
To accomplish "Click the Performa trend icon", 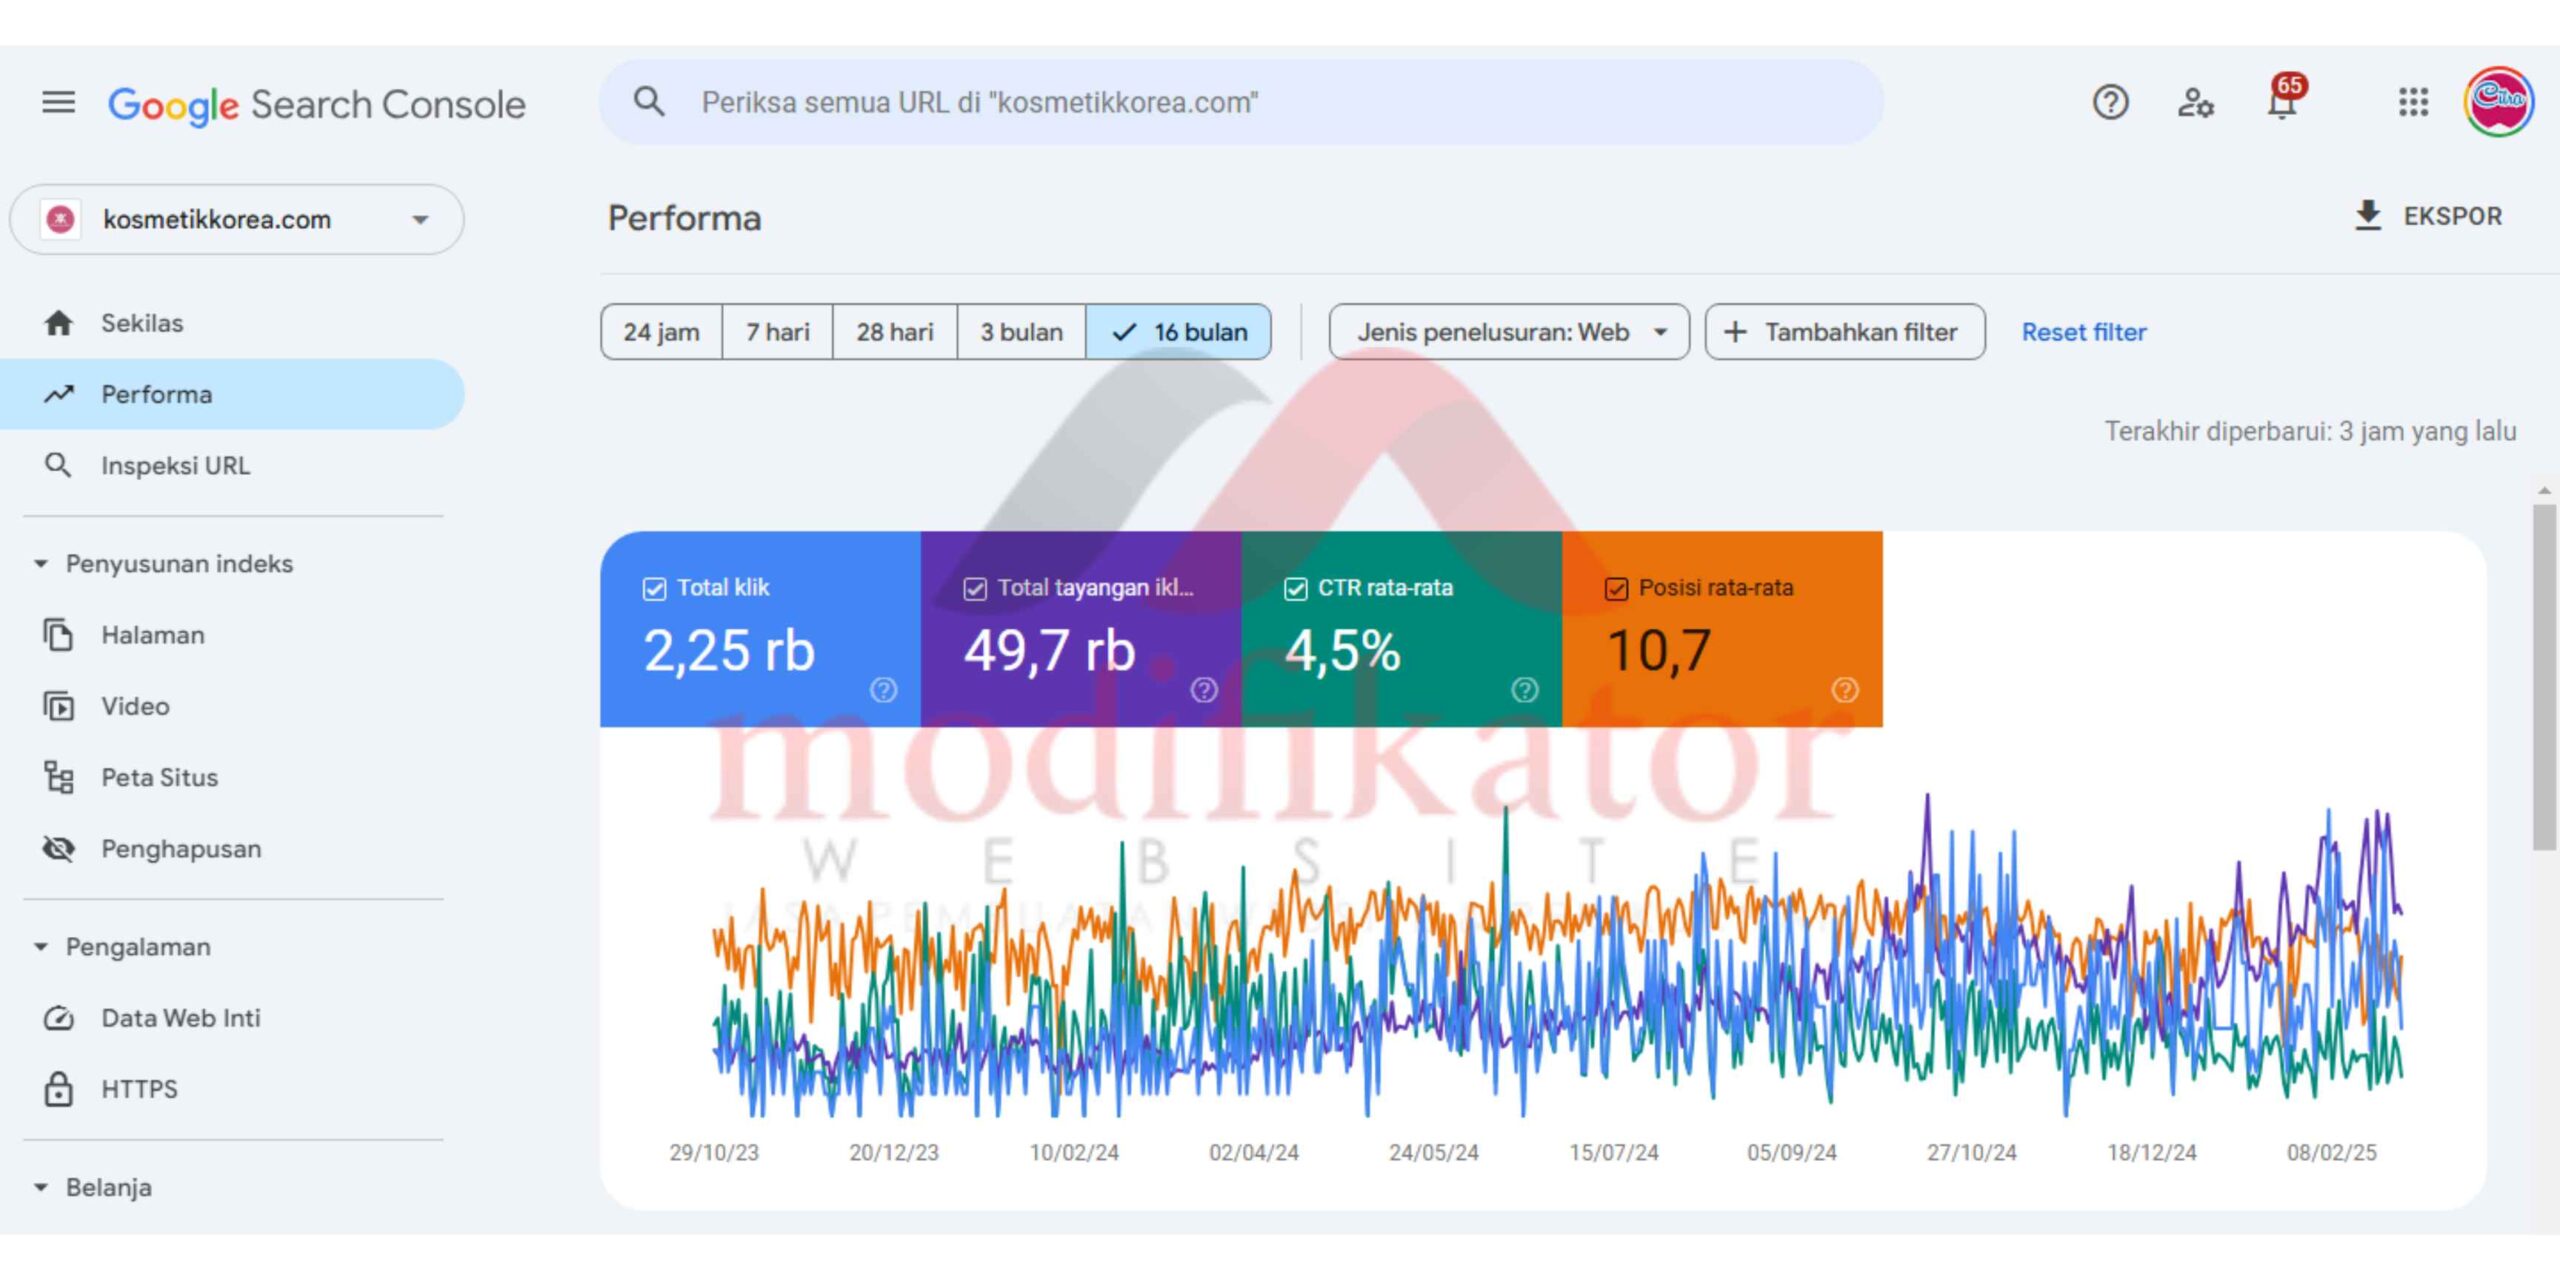I will [58, 394].
